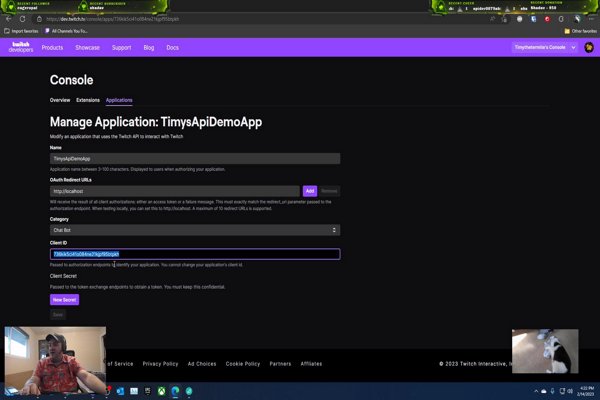This screenshot has height=400, width=600.
Task: Reload the page with the refresh icon
Action: 23,19
